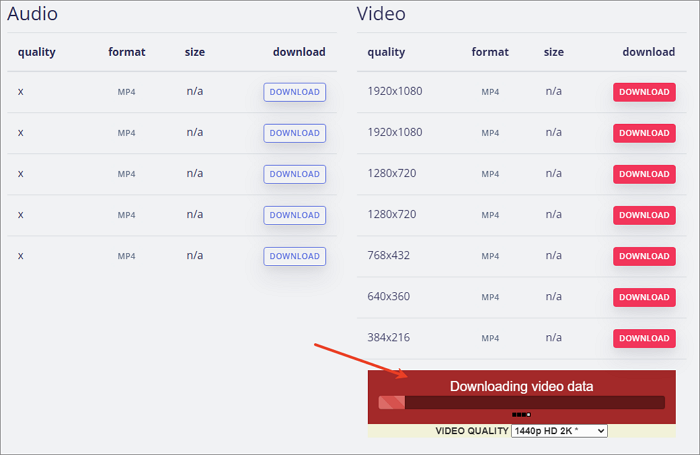
Task: Download the third audio MP4 file
Action: [x=295, y=174]
